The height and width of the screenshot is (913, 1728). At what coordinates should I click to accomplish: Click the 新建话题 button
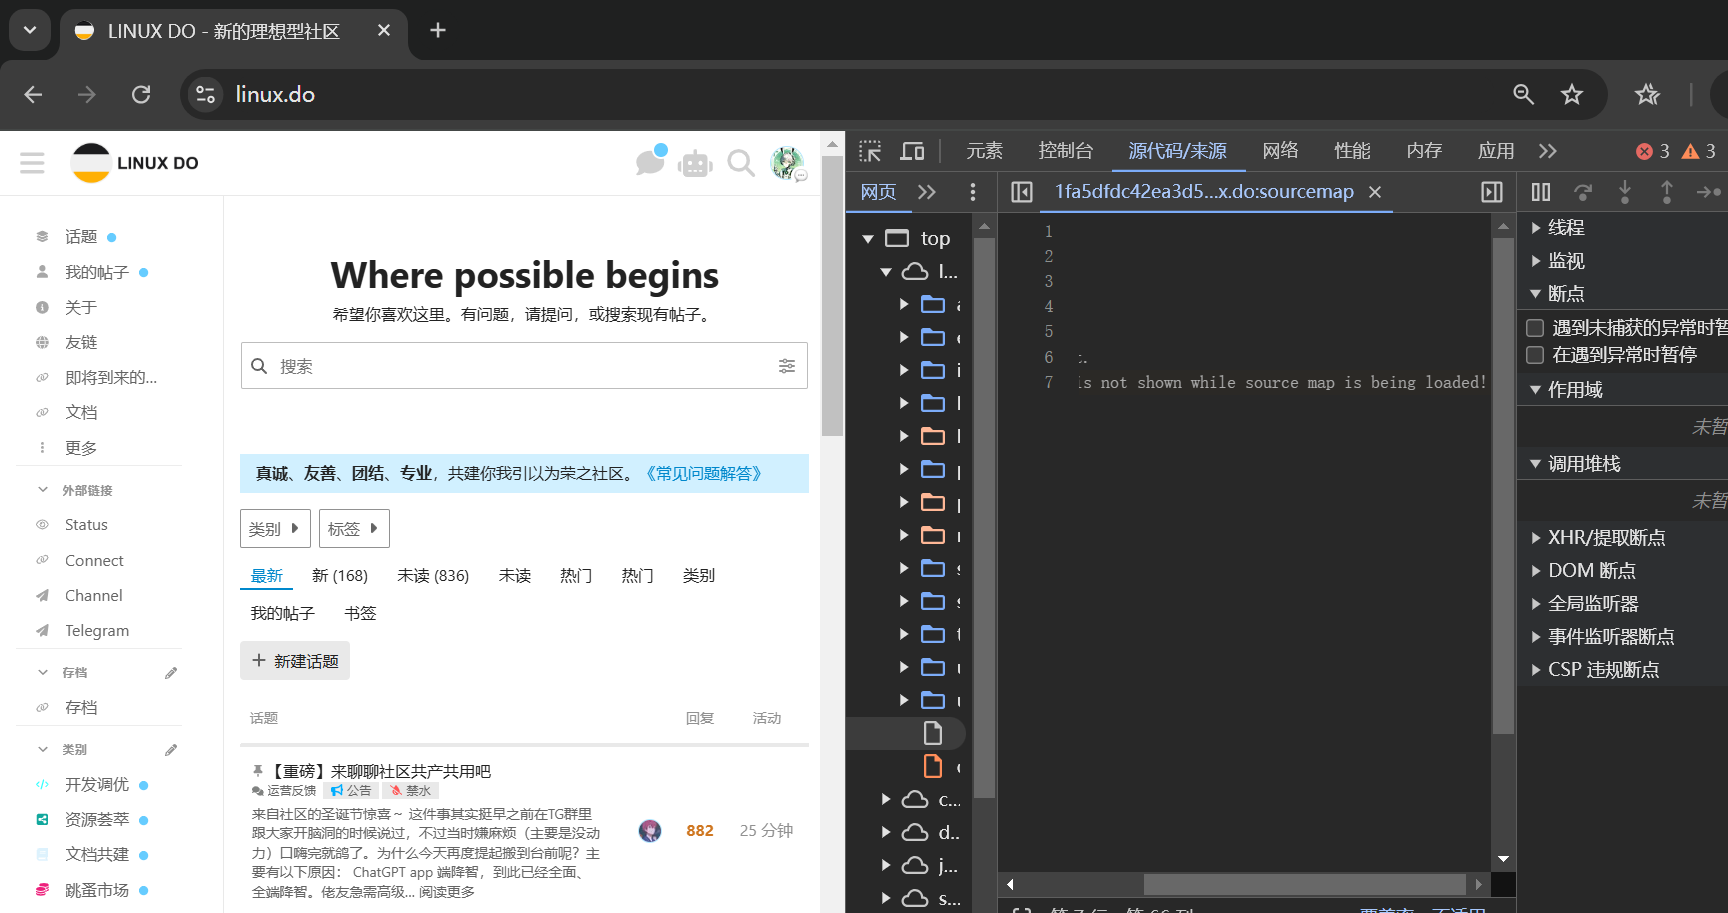[295, 661]
